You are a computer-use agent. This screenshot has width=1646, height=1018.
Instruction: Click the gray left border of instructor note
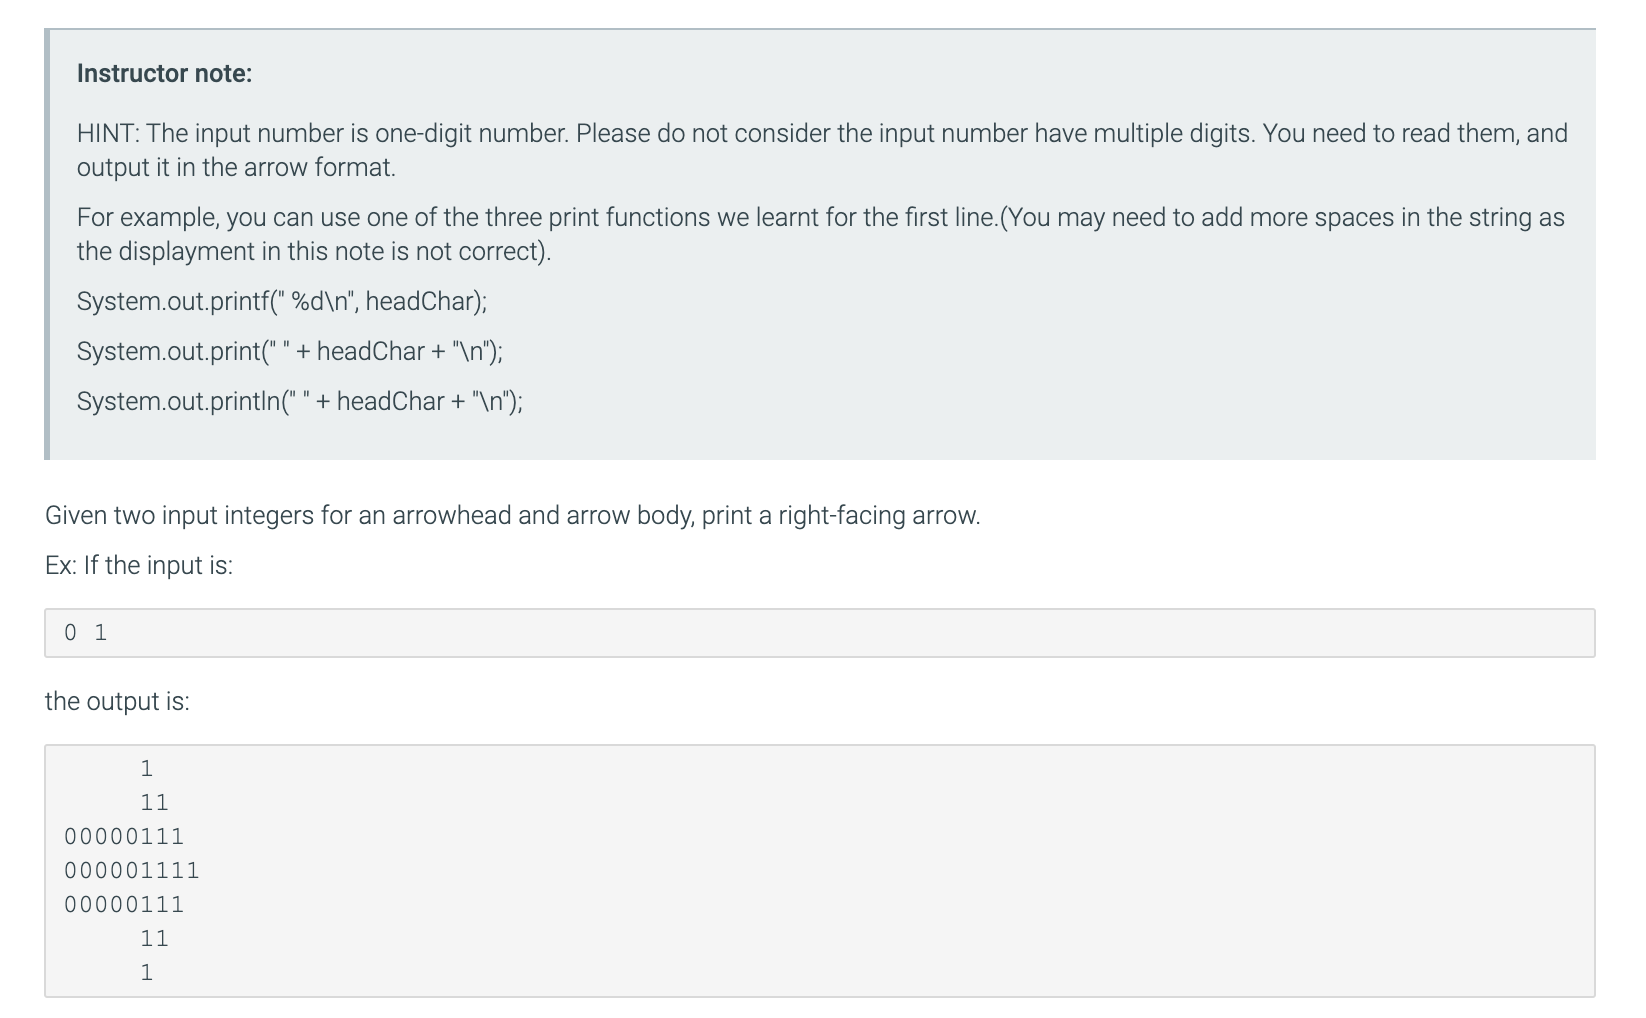pyautogui.click(x=47, y=244)
